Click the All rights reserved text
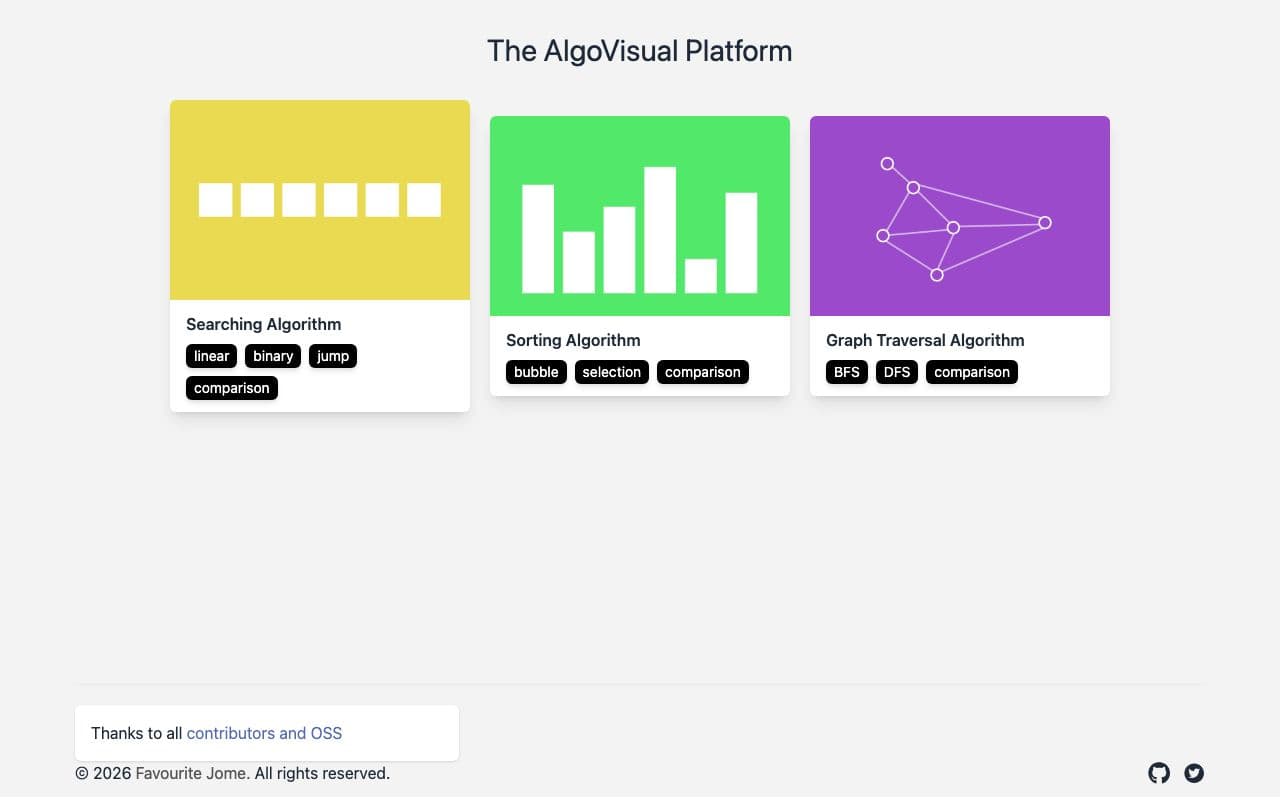This screenshot has height=800, width=1280. (x=322, y=773)
